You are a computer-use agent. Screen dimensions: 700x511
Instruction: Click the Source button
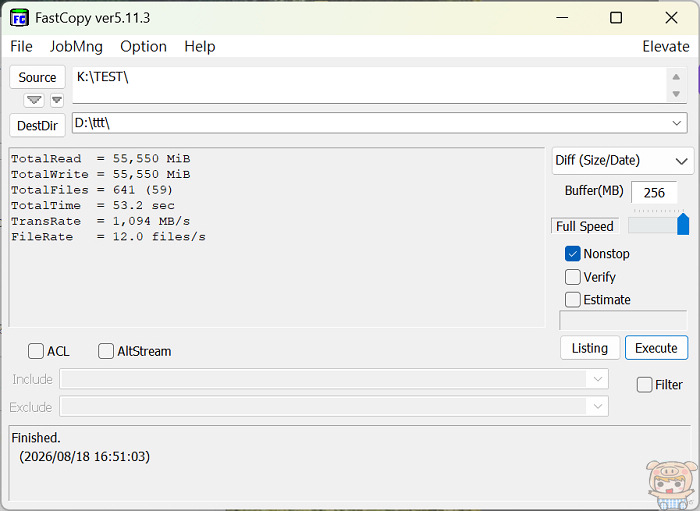pyautogui.click(x=38, y=77)
